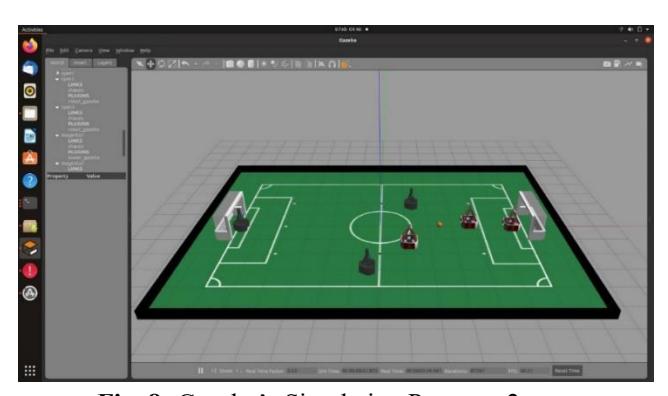The width and height of the screenshot is (668, 396).
Task: Open the plot utility icon
Action: click(628, 64)
